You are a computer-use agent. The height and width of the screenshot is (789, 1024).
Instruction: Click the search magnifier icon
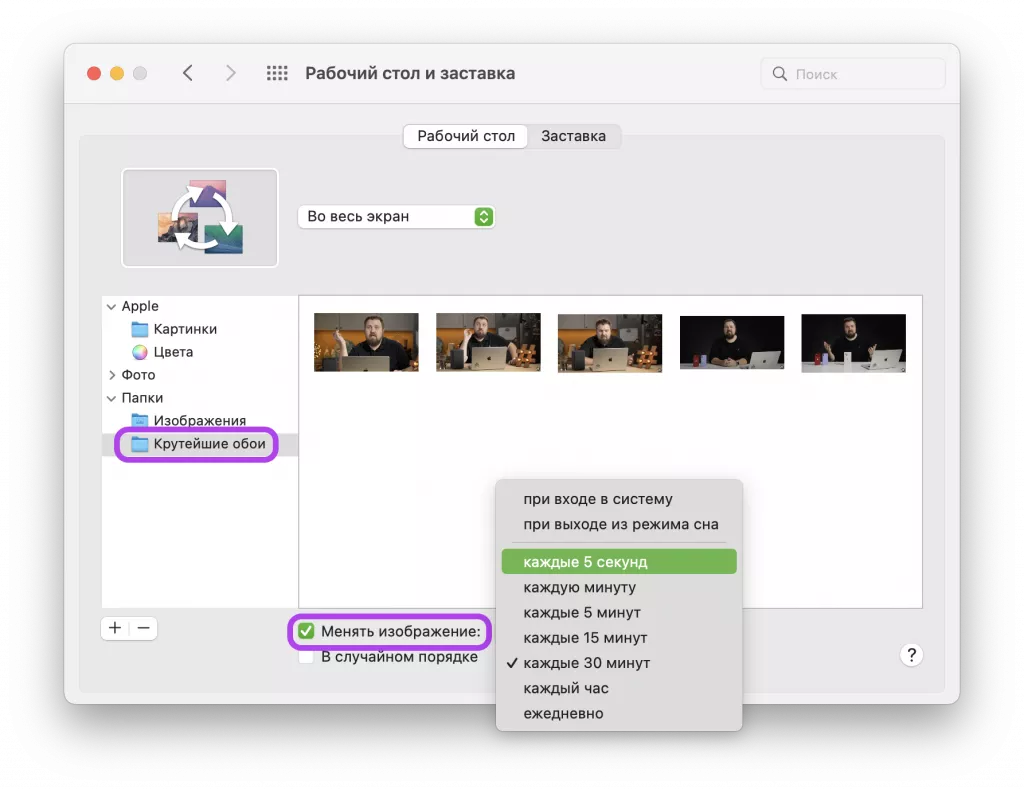(780, 74)
